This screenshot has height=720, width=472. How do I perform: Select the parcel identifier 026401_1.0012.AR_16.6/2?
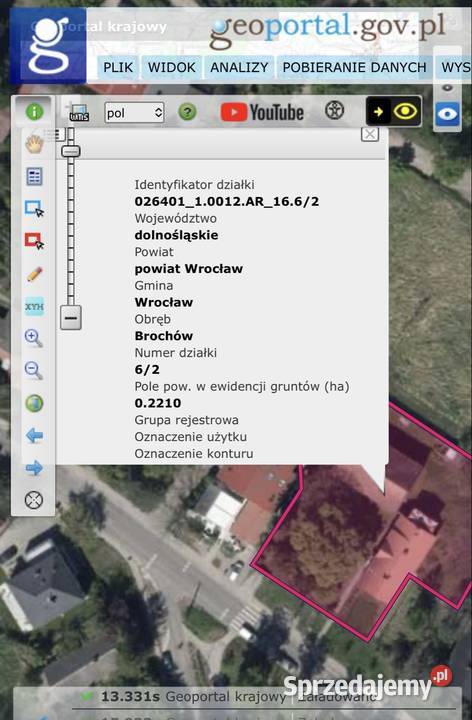coord(227,202)
